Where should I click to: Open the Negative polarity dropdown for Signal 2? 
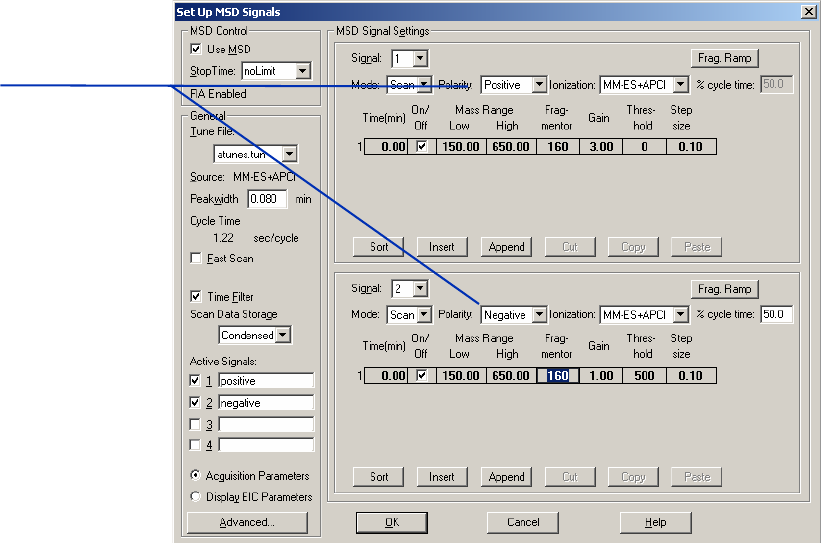[x=539, y=315]
